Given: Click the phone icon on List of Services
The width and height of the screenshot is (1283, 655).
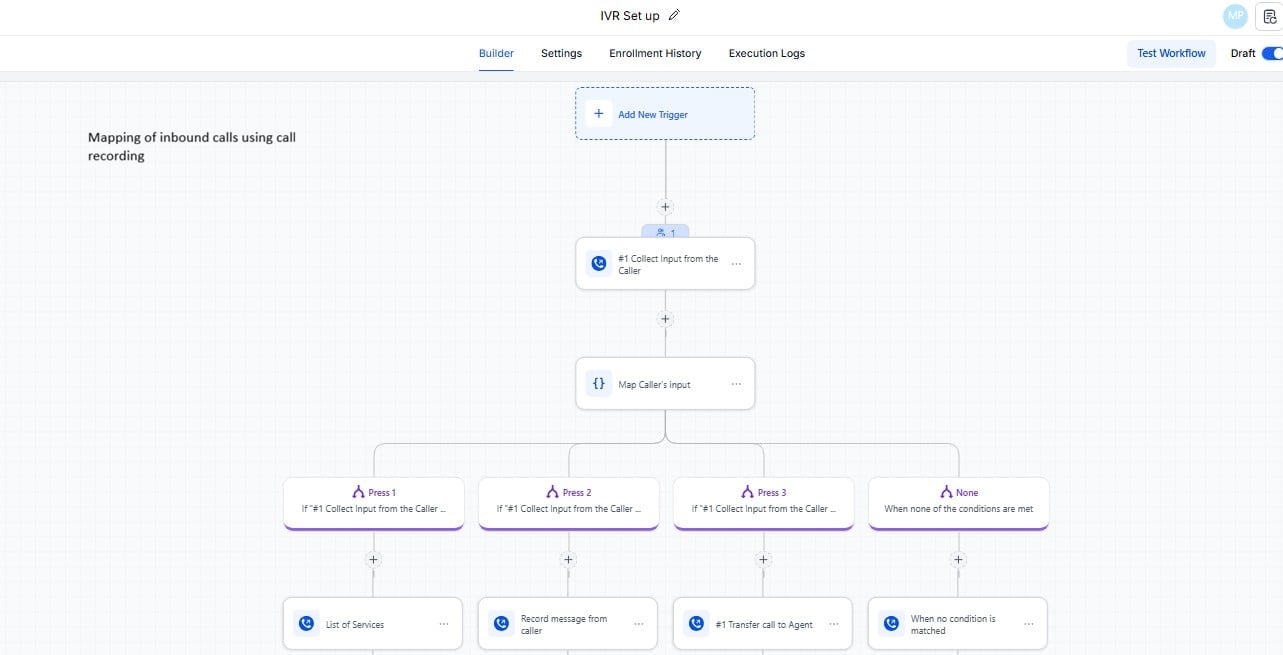Looking at the screenshot, I should (305, 622).
